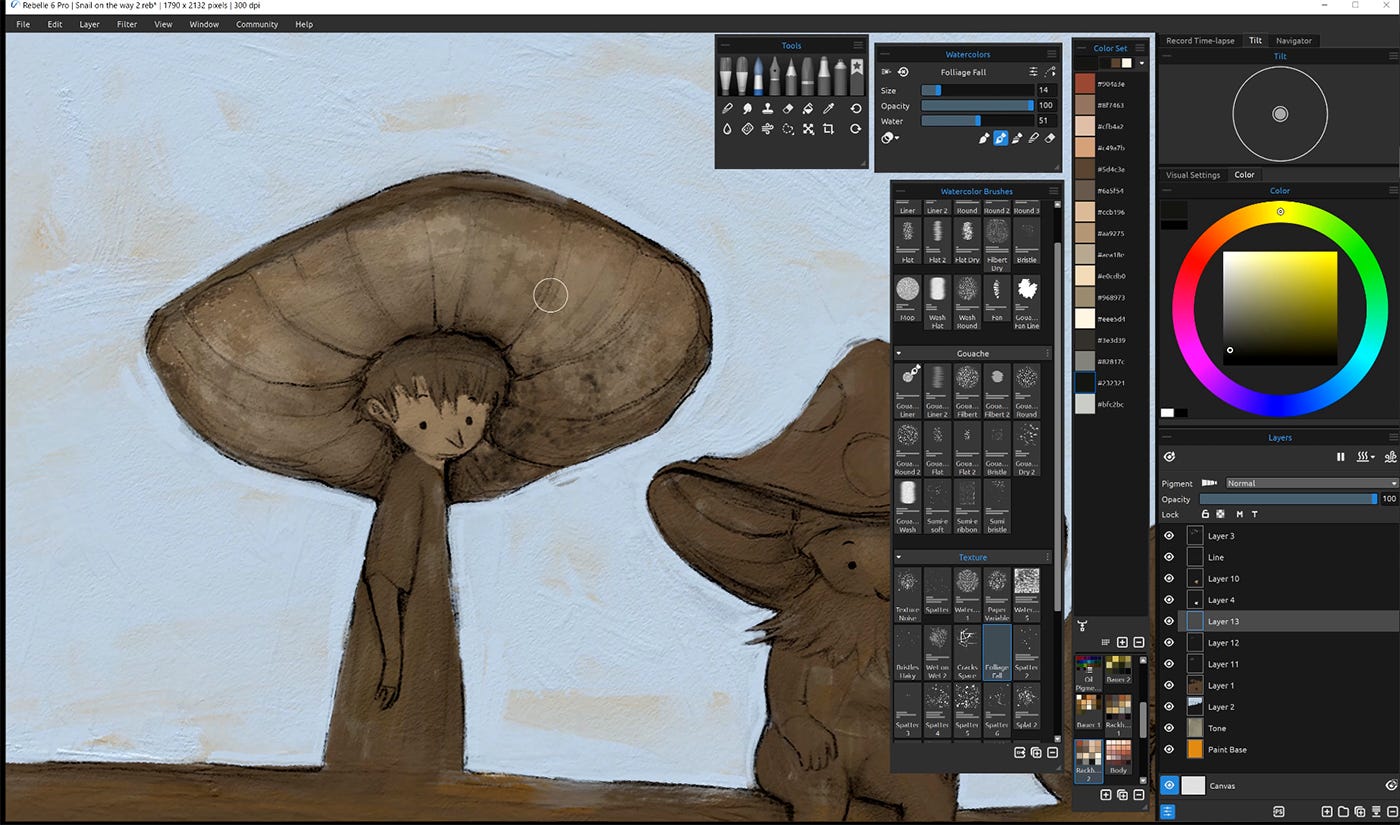The width and height of the screenshot is (1400, 825).
Task: Click the Undo arrow in Tools panel
Action: pyautogui.click(x=856, y=108)
